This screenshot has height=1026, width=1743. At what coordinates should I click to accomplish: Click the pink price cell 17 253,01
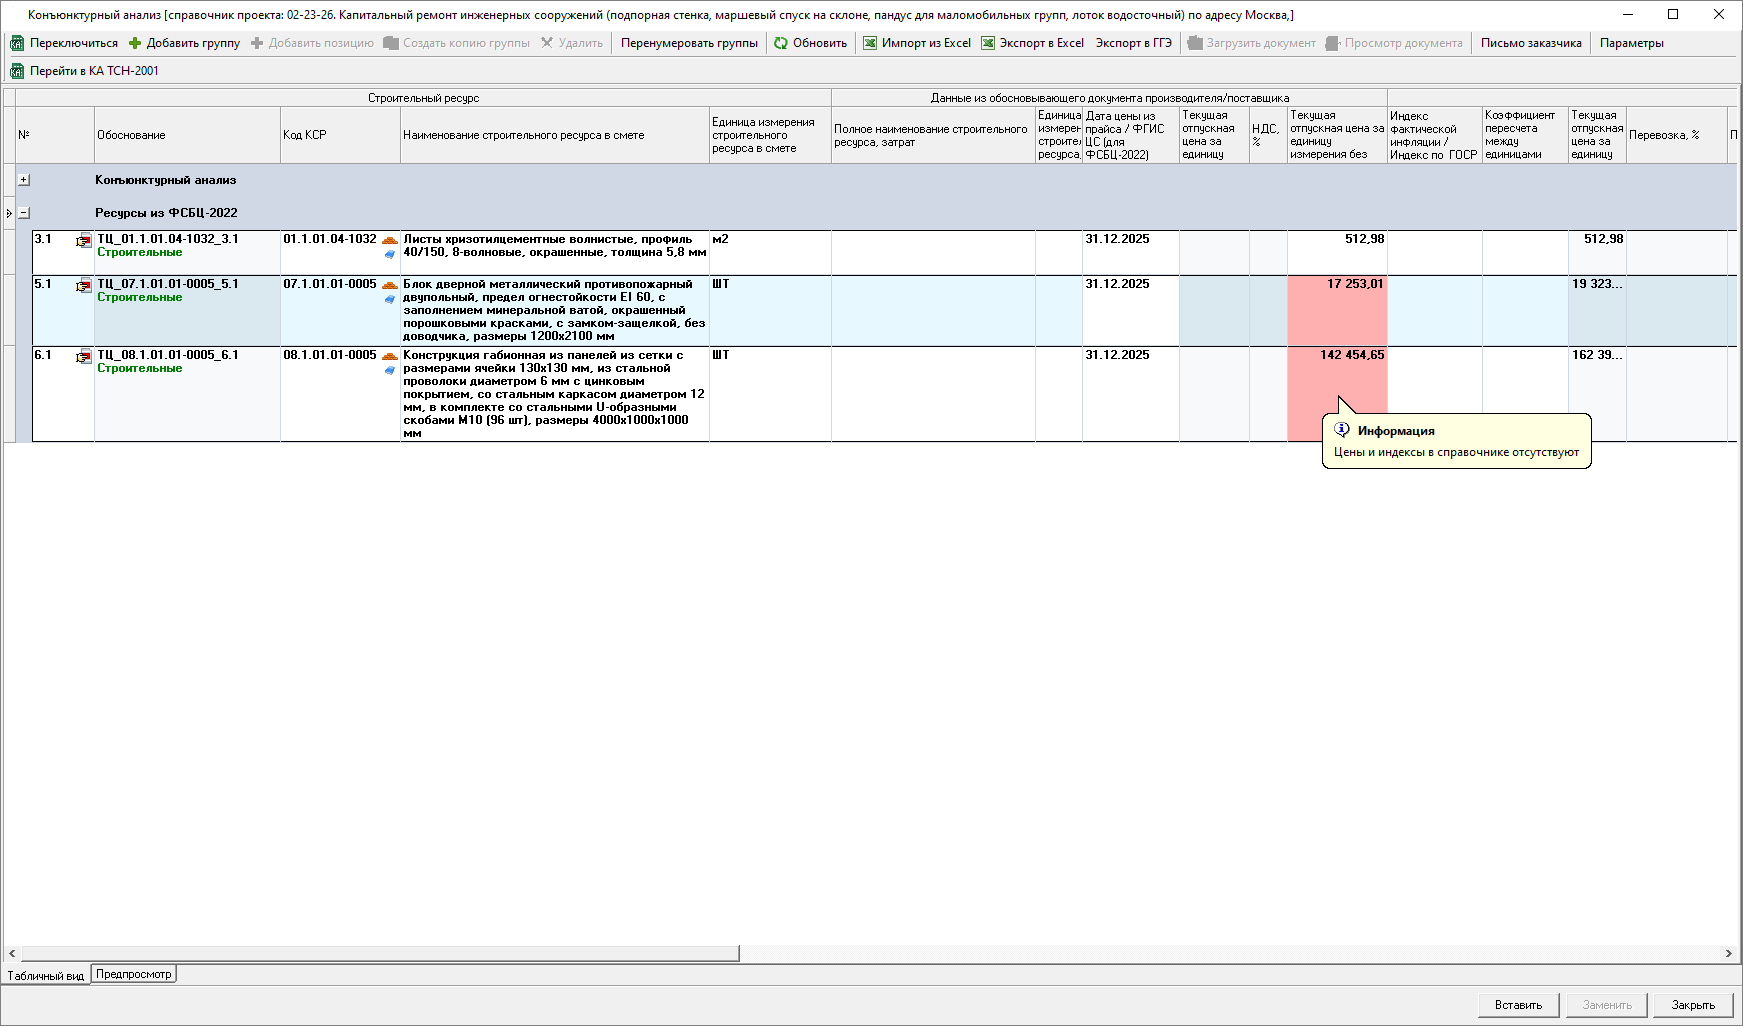(x=1336, y=310)
